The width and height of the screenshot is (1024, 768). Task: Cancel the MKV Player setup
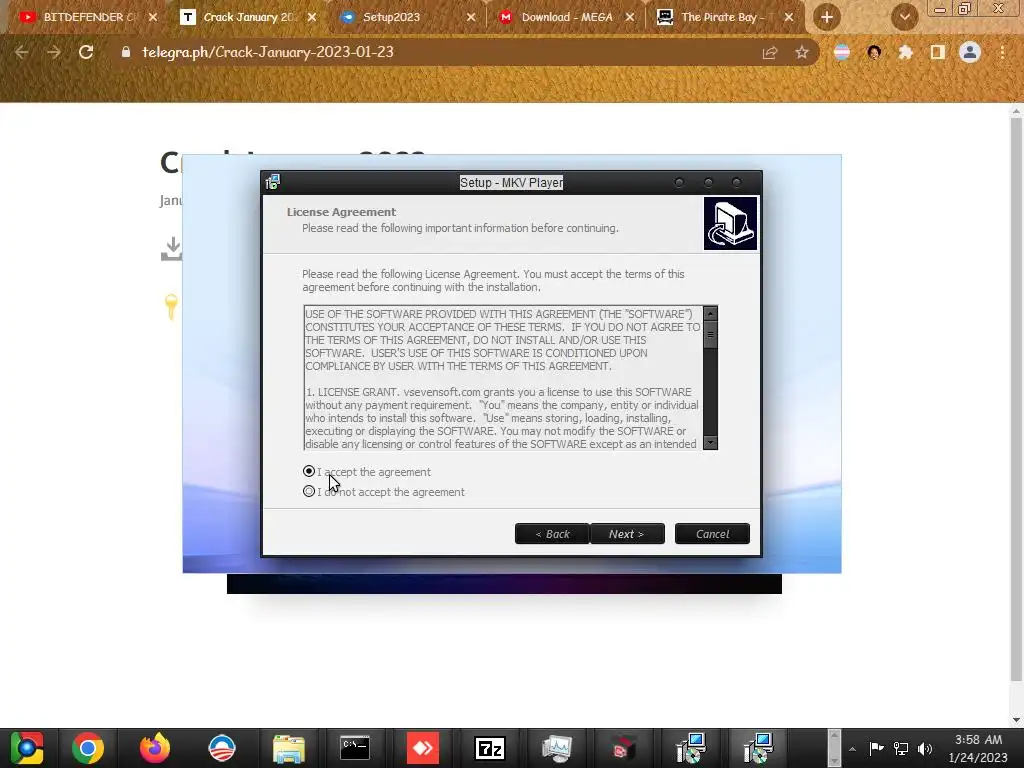(712, 534)
